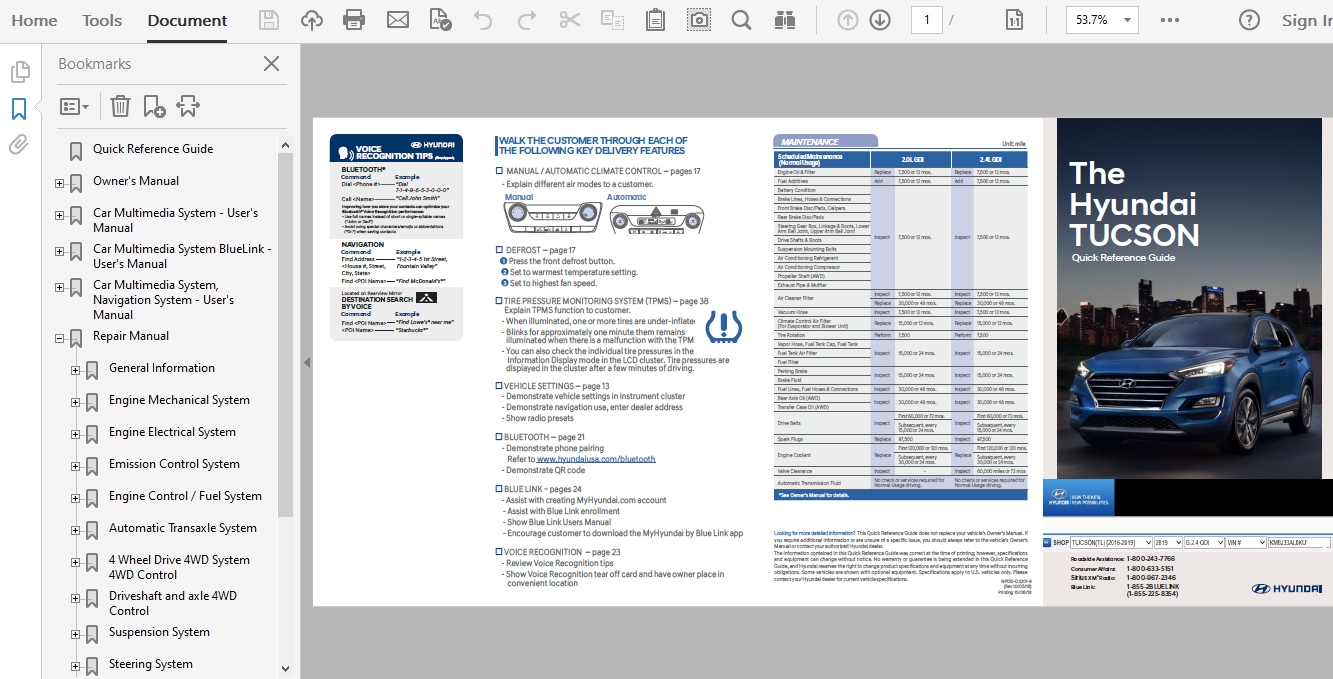1333x679 pixels.
Task: Delete selected bookmark with trash icon
Action: click(x=120, y=106)
